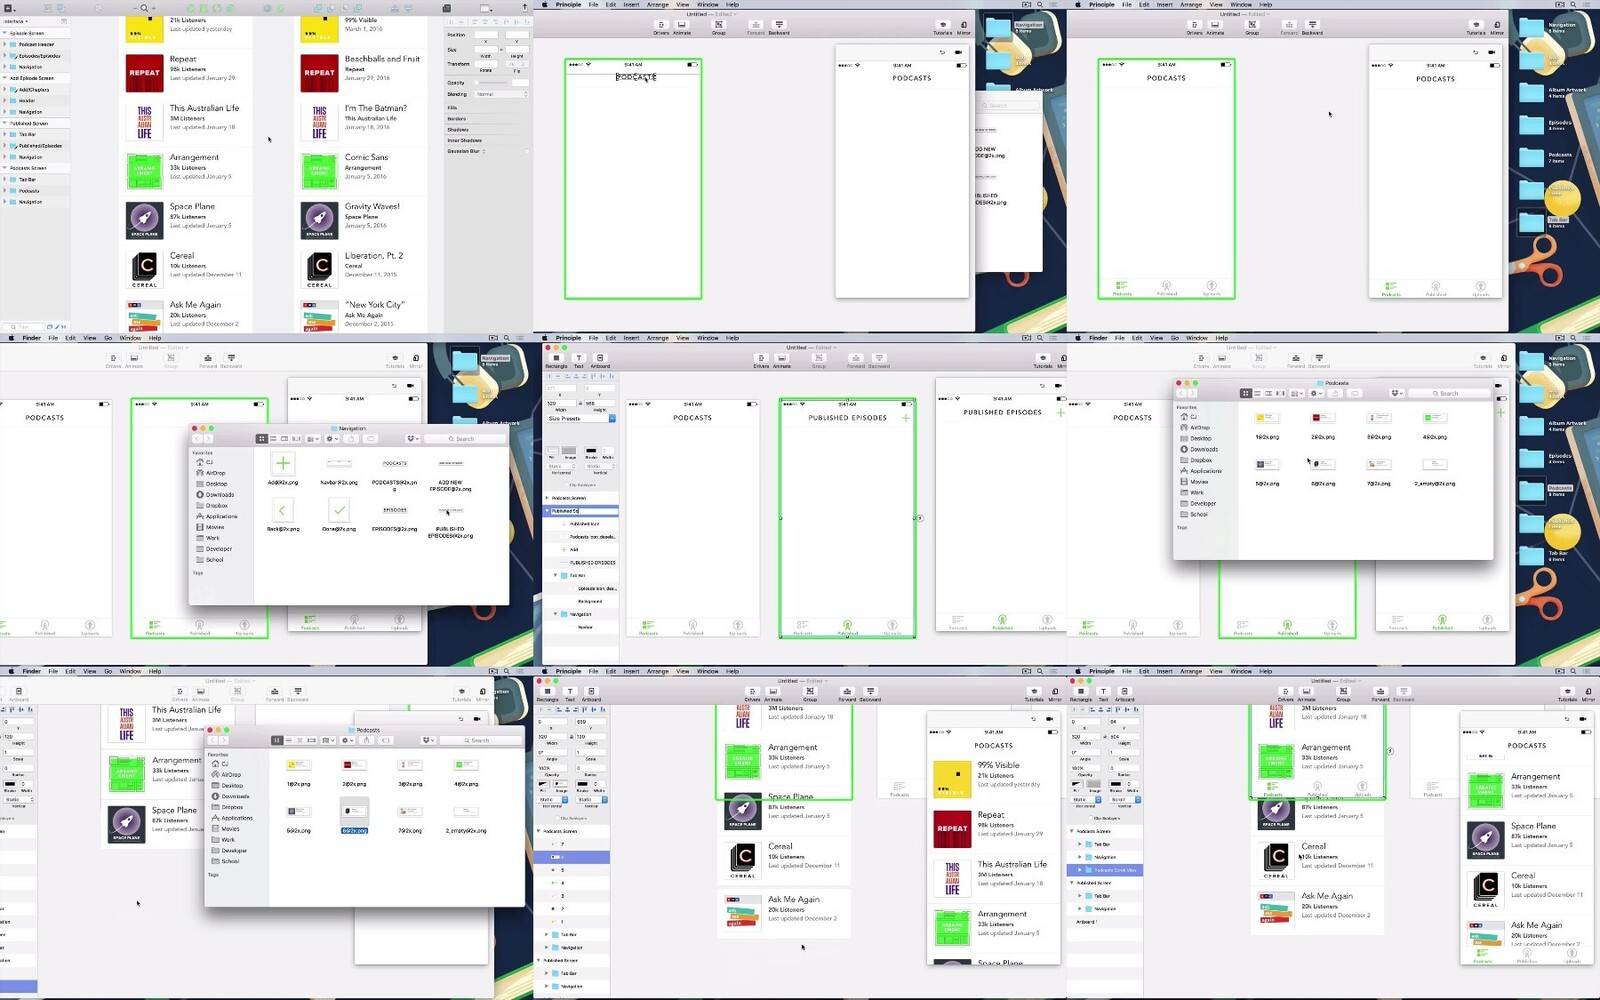Click the Downloads icon in Navigation Finder sidebar

pyautogui.click(x=200, y=494)
